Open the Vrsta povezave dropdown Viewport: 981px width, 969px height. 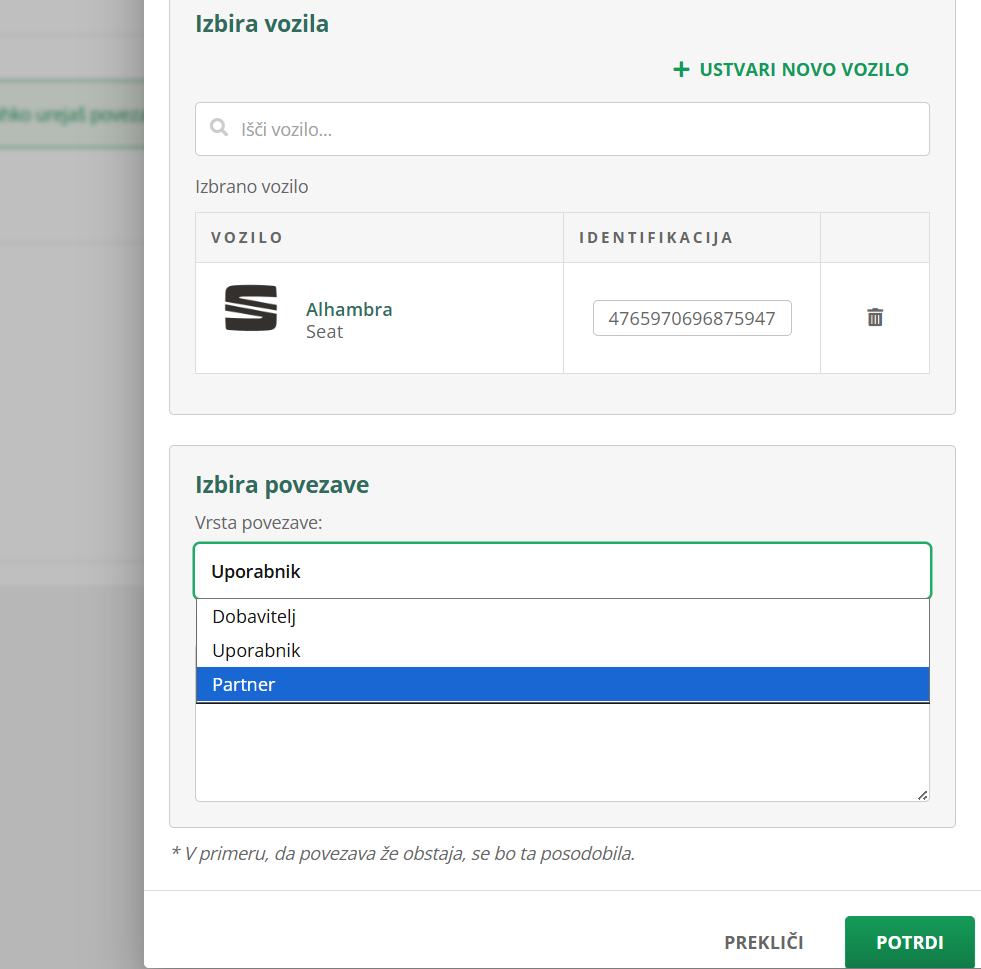click(x=562, y=572)
